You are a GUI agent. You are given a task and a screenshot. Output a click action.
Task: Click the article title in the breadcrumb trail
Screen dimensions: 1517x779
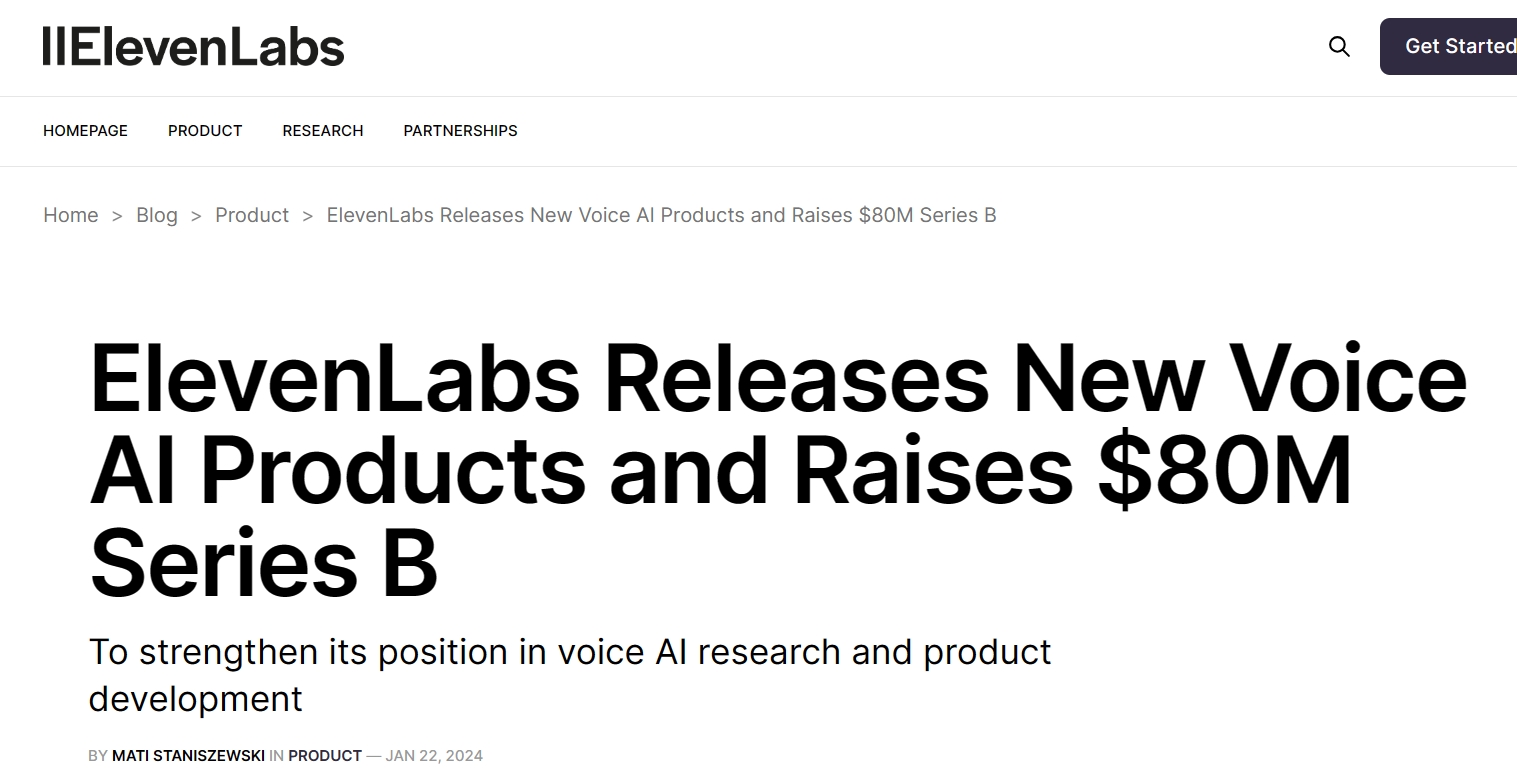coord(661,215)
